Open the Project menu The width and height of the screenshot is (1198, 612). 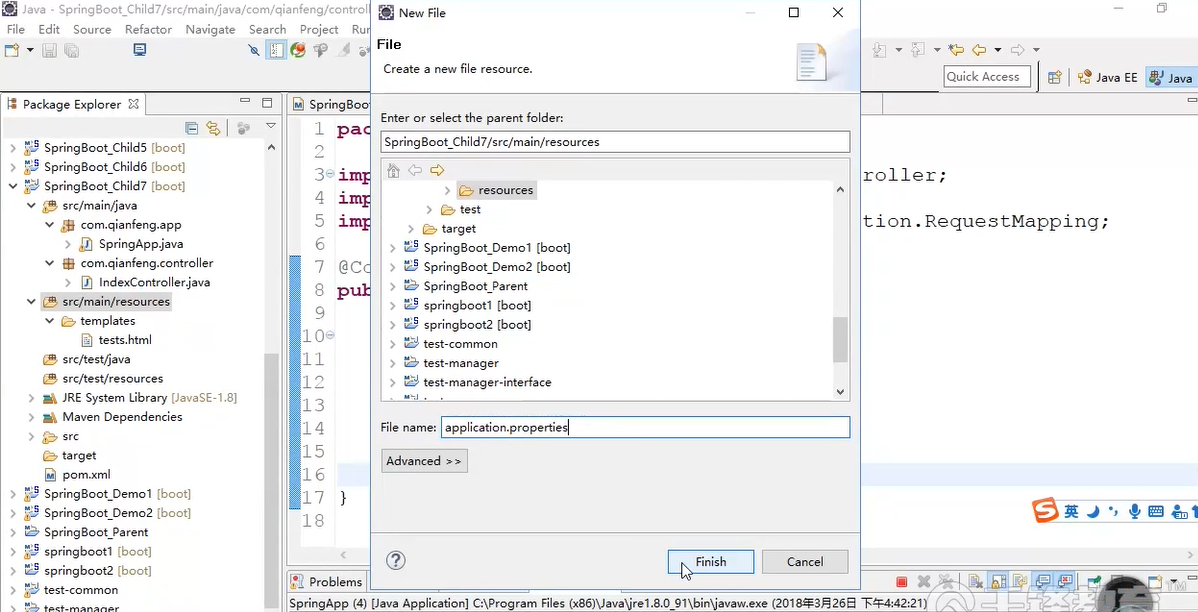pyautogui.click(x=319, y=29)
